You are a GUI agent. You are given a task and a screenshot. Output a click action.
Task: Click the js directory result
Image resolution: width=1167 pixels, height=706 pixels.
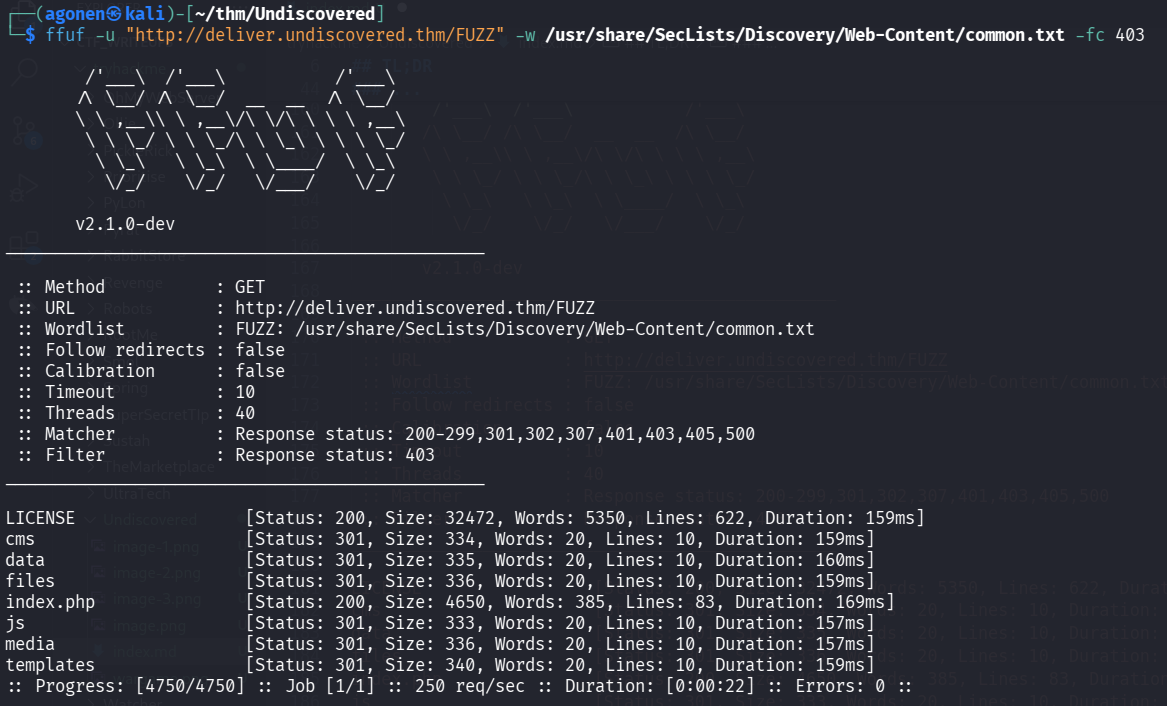[x=16, y=623]
